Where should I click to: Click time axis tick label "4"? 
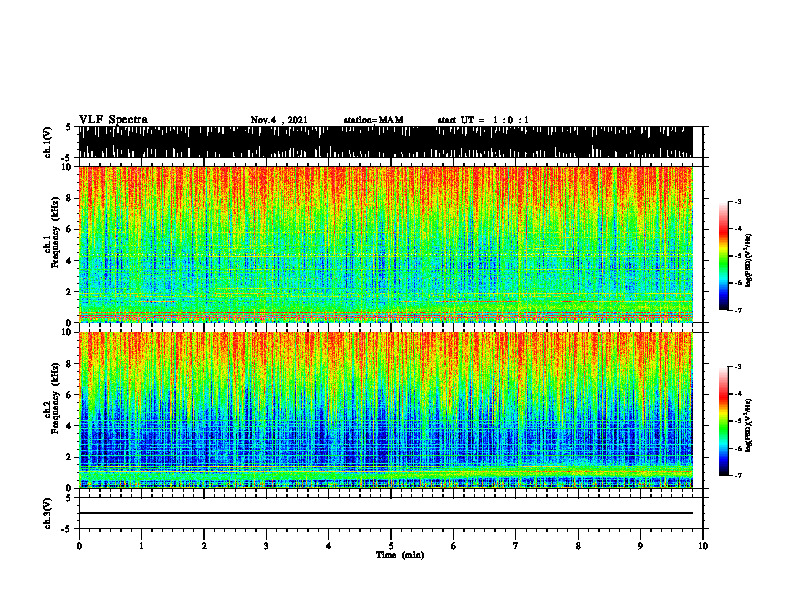point(329,546)
